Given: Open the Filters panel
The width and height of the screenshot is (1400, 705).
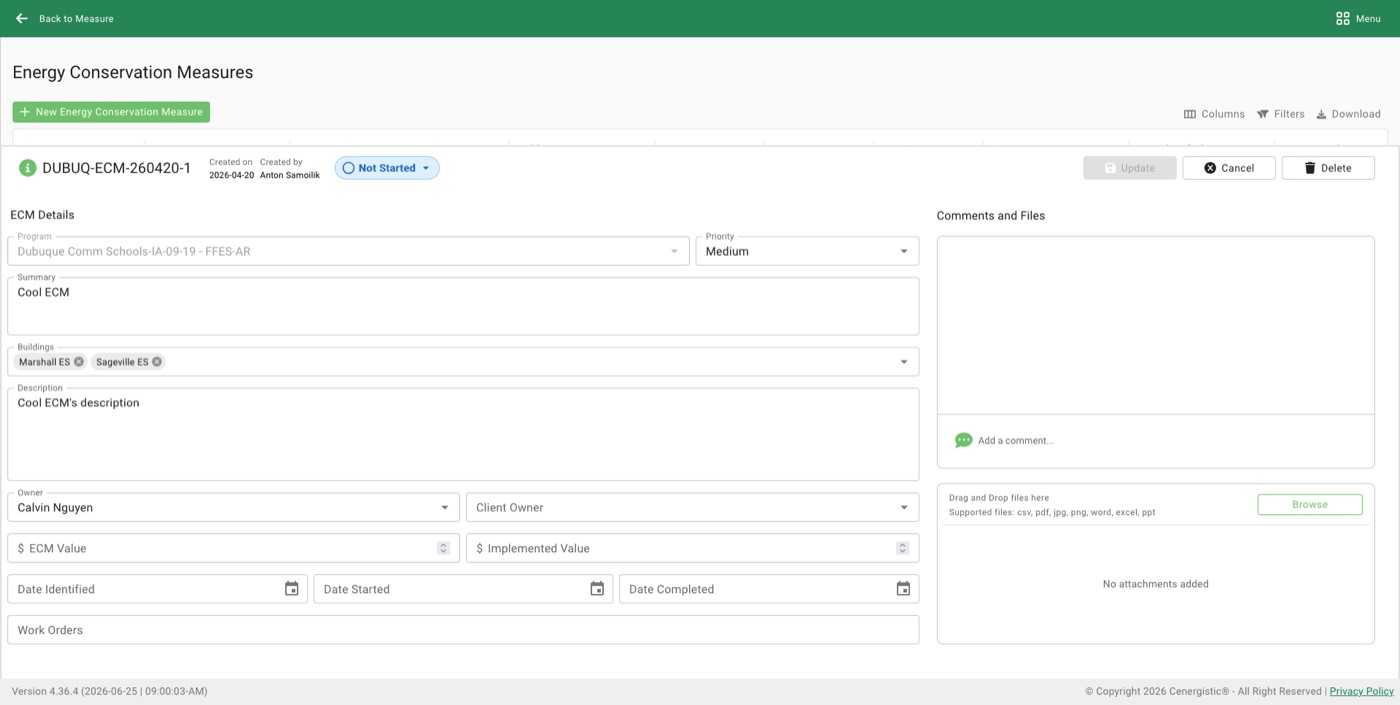Looking at the screenshot, I should (x=1281, y=114).
